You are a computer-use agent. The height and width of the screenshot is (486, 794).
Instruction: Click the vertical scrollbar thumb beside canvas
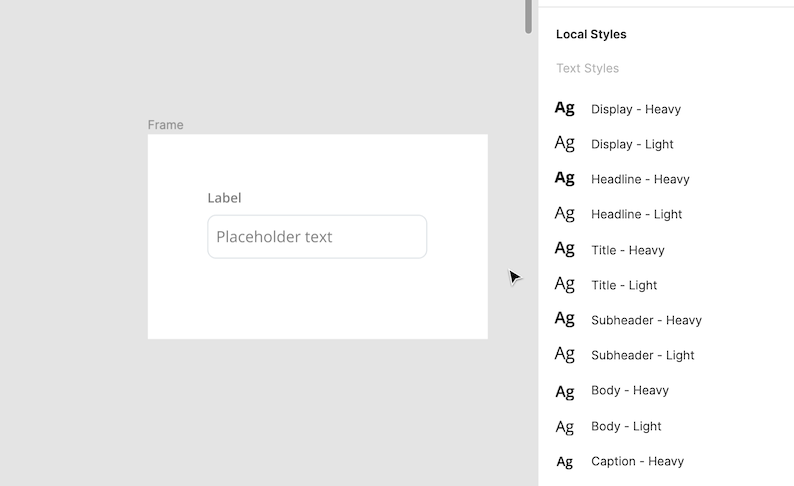pyautogui.click(x=528, y=15)
